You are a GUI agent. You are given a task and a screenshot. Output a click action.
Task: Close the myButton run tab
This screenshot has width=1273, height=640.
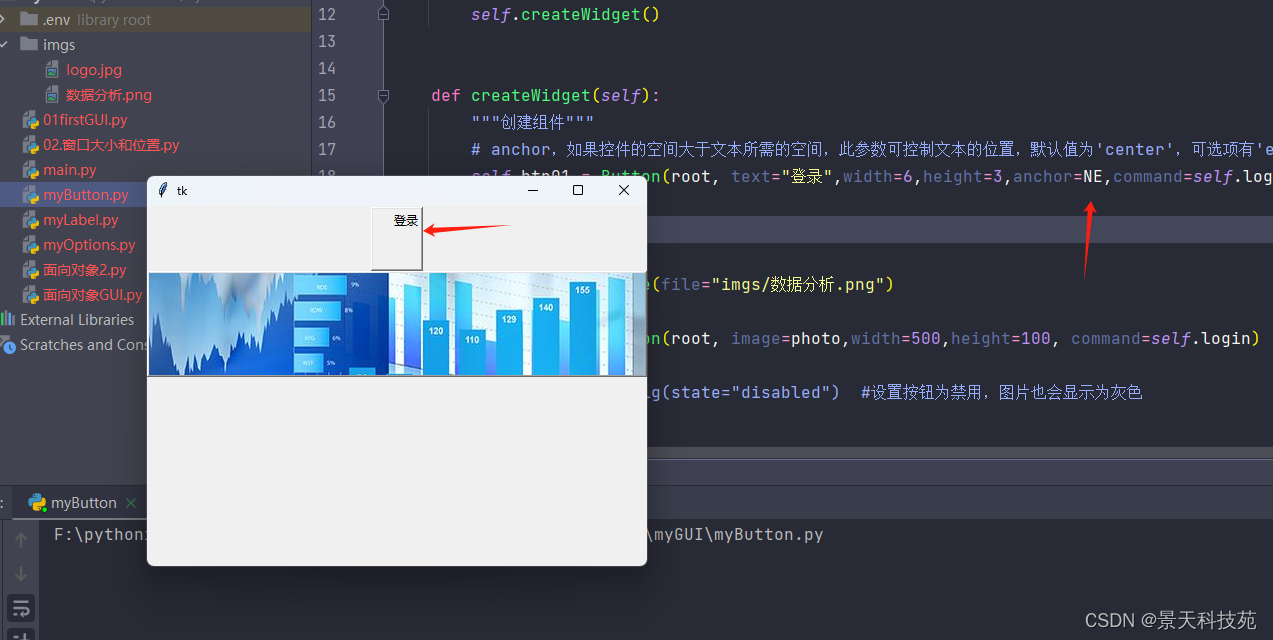coord(131,503)
